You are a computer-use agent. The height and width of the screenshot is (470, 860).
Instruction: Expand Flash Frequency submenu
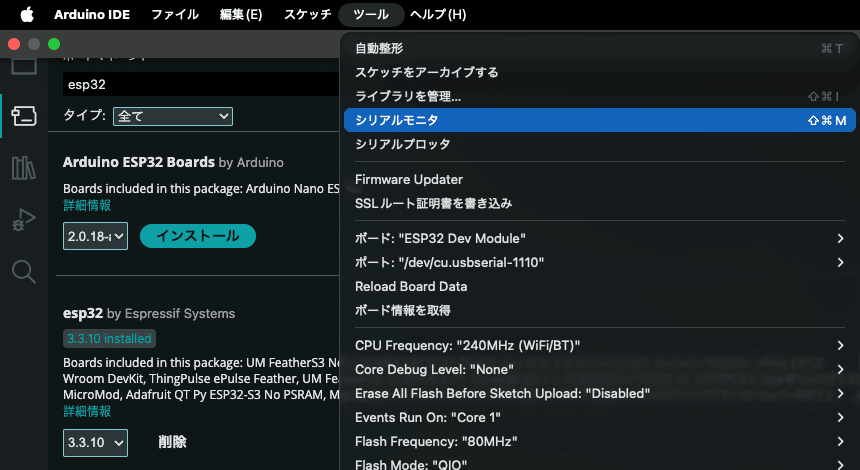599,442
